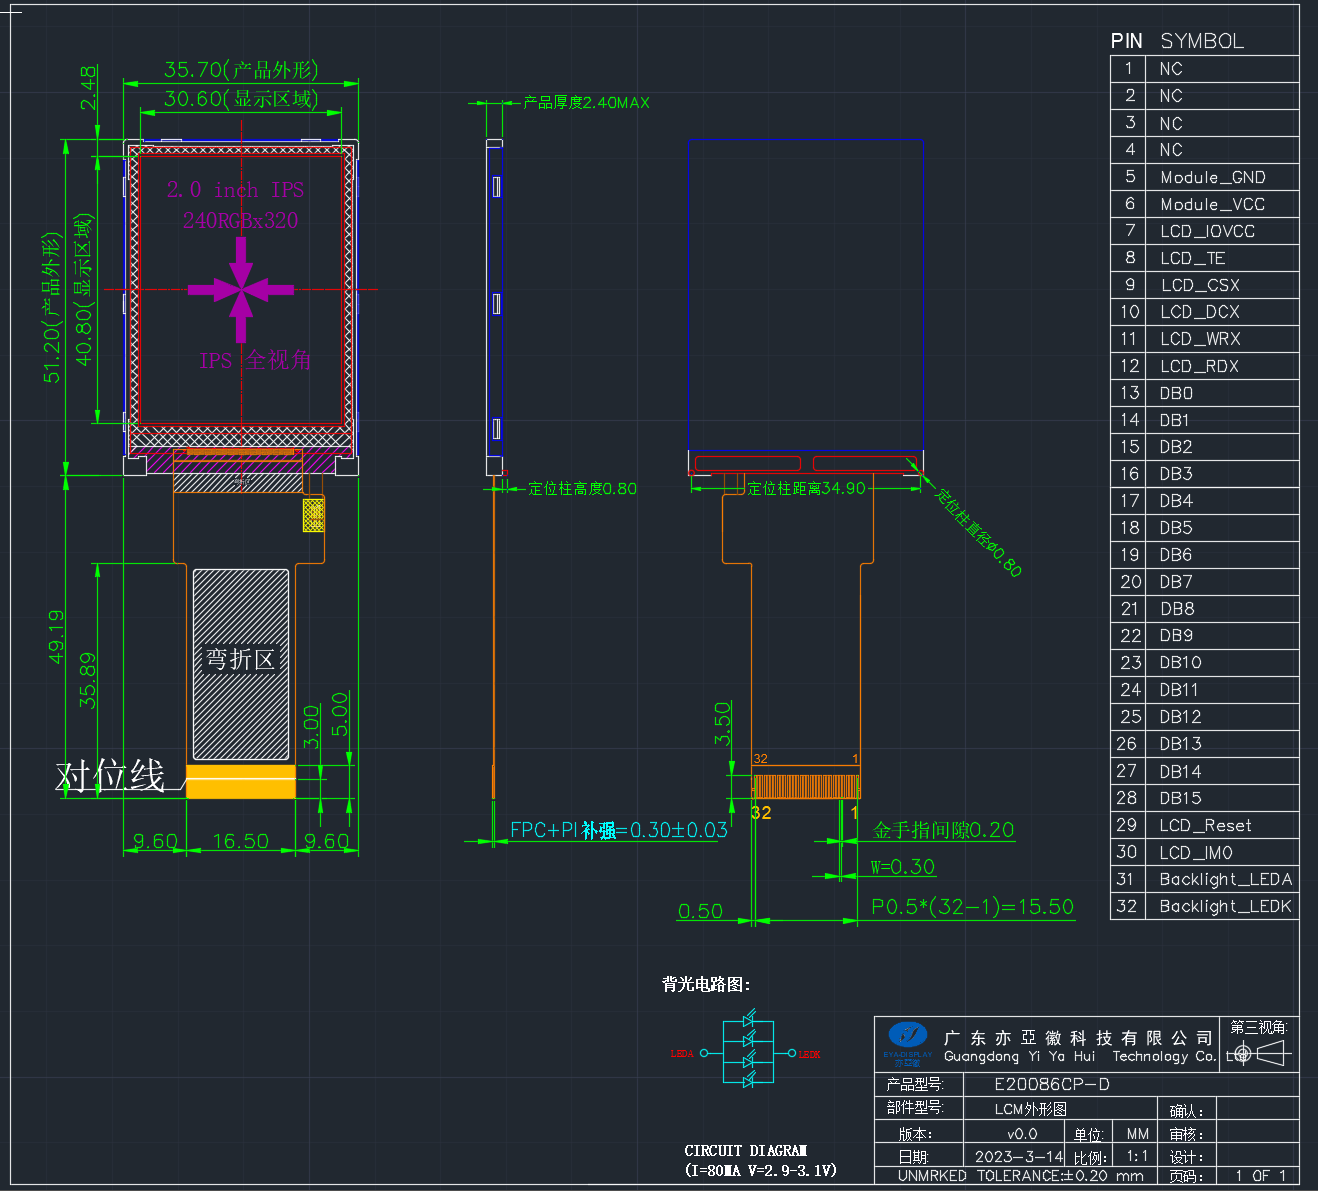Select the LCD_IOVCC pin row

pos(1204,231)
